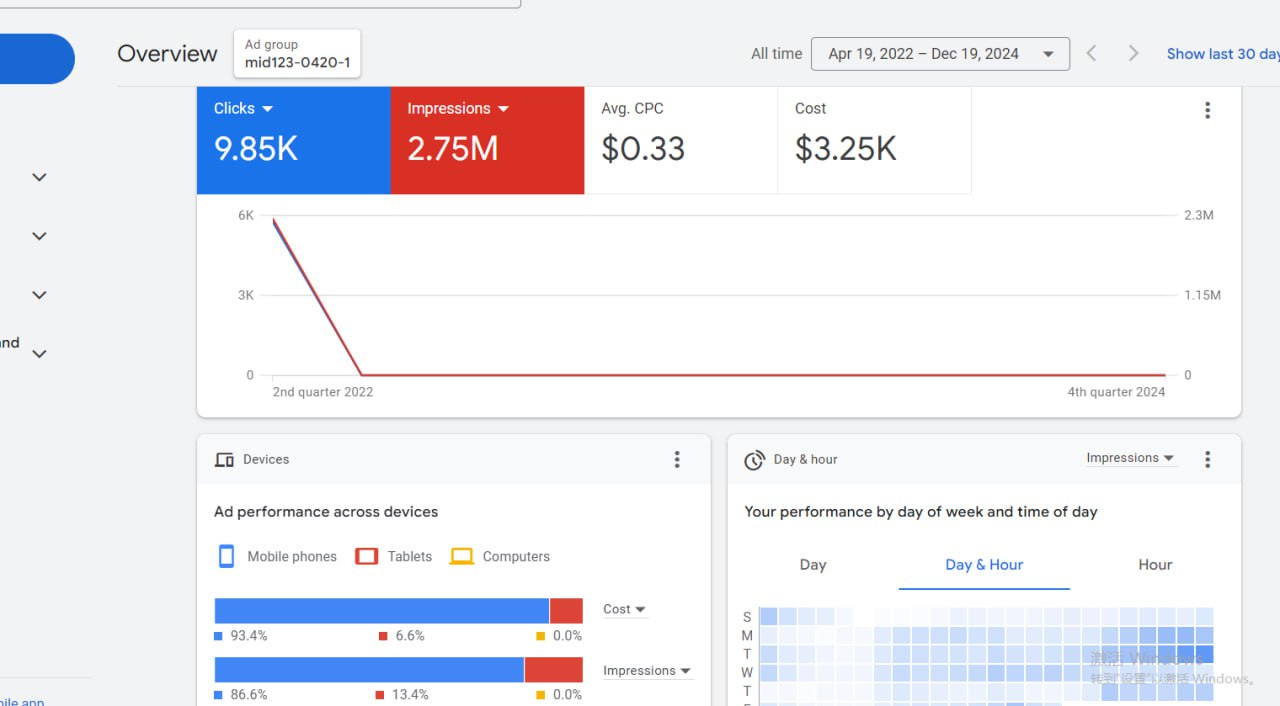Viewport: 1280px width, 706px height.
Task: Open the Devices card three-dot menu
Action: 677,459
